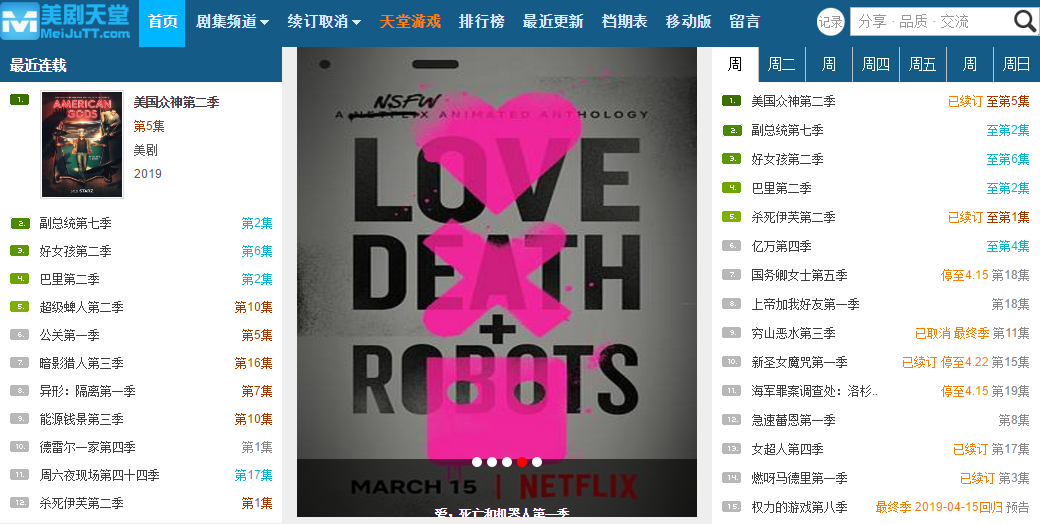This screenshot has width=1040, height=524.
Task: Open 亿万第四季 in schedule list
Action: [x=781, y=246]
